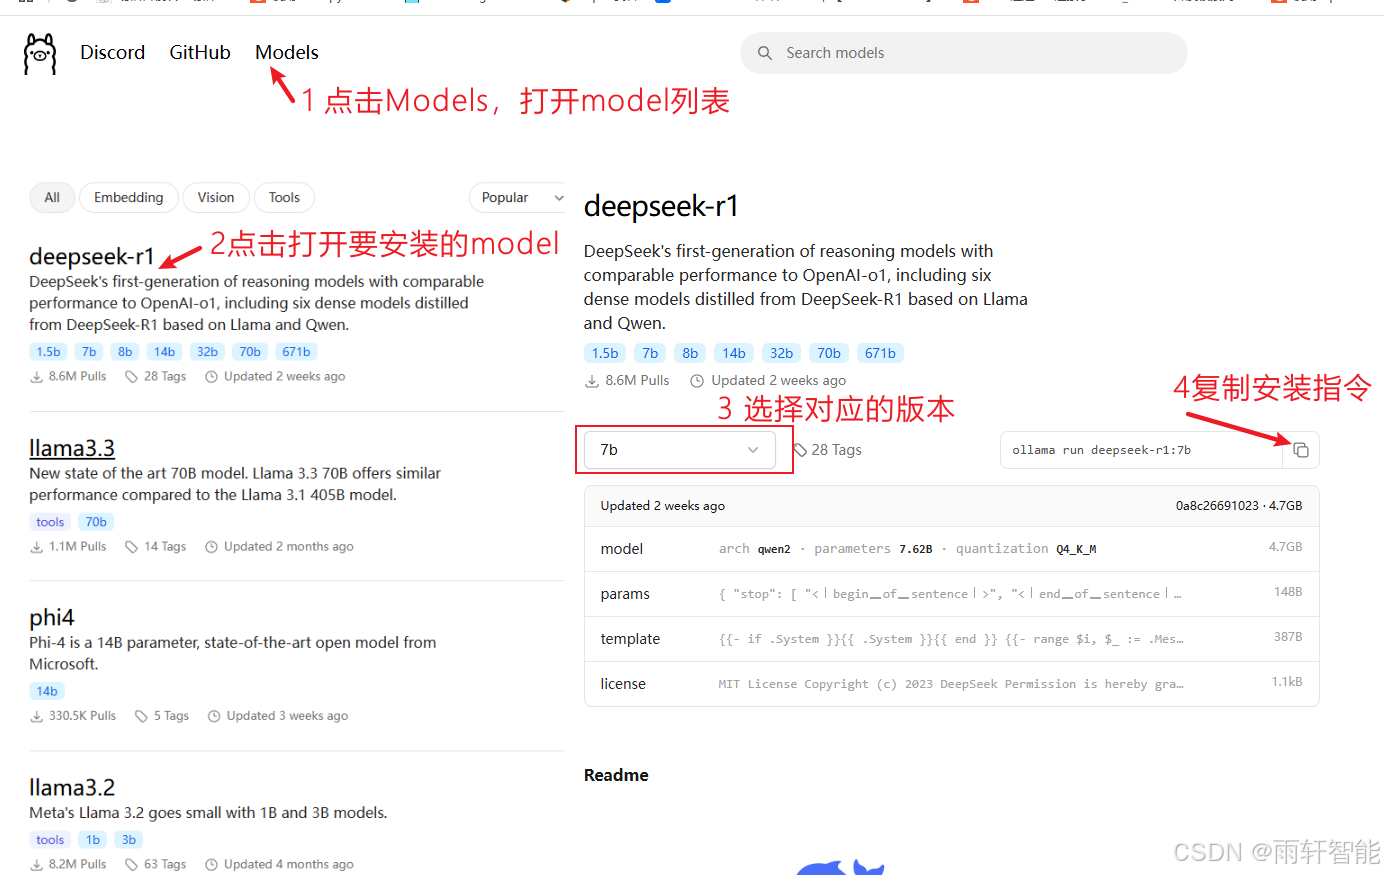
Task: Click tag icon beside 5 Tags
Action: pyautogui.click(x=141, y=716)
